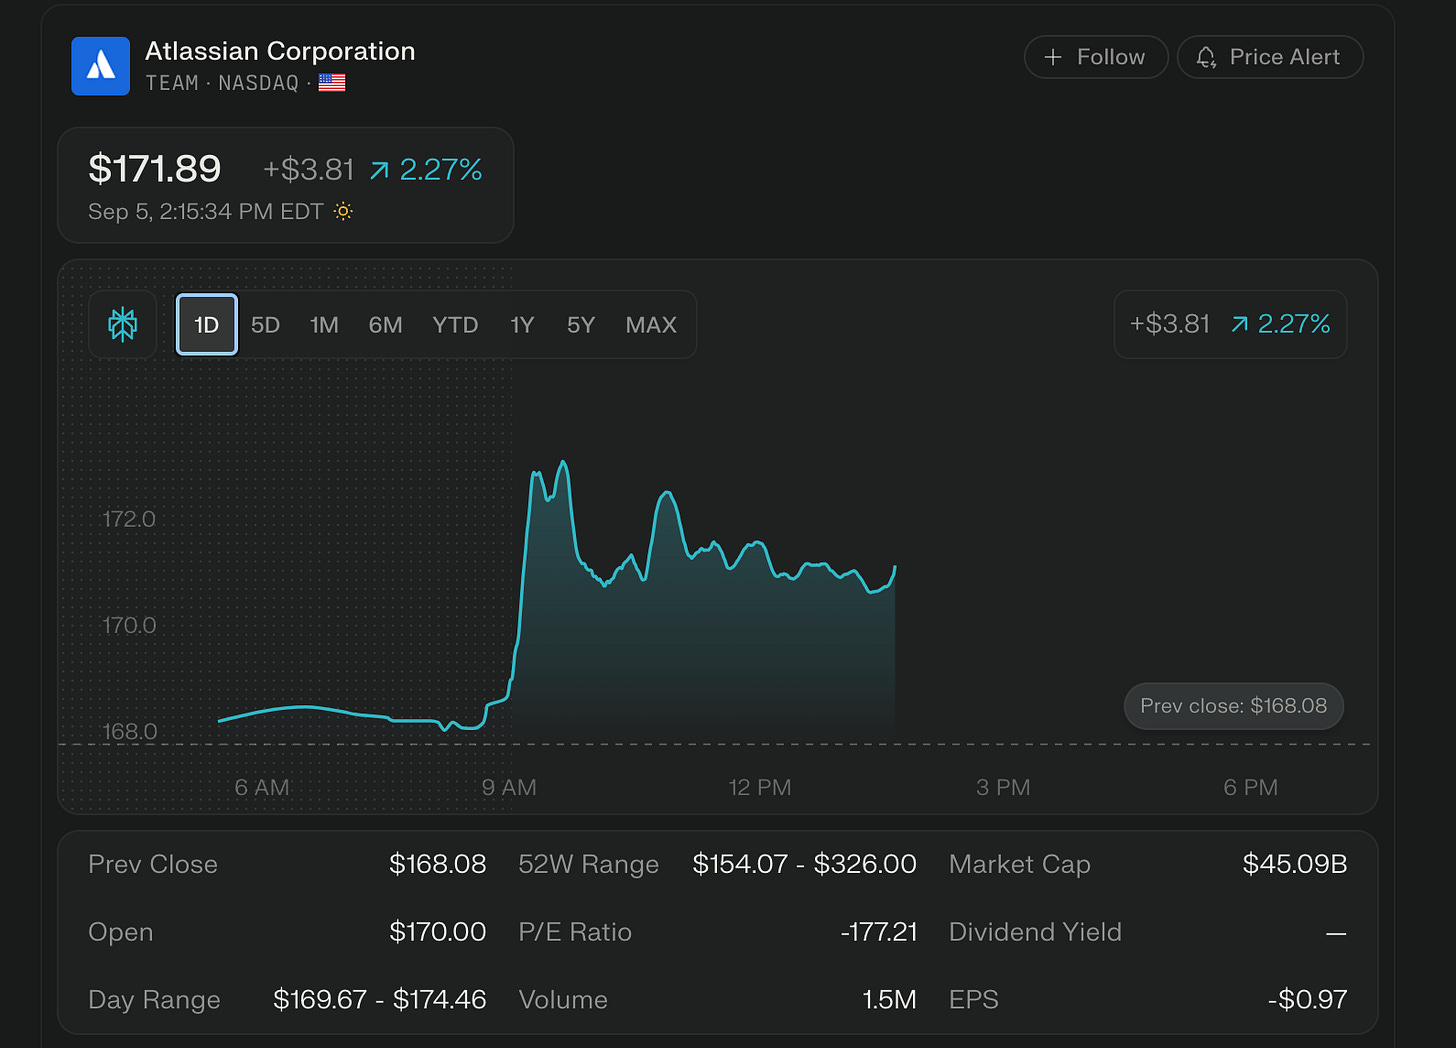Click the sun market-open icon
The image size is (1456, 1048).
343,211
